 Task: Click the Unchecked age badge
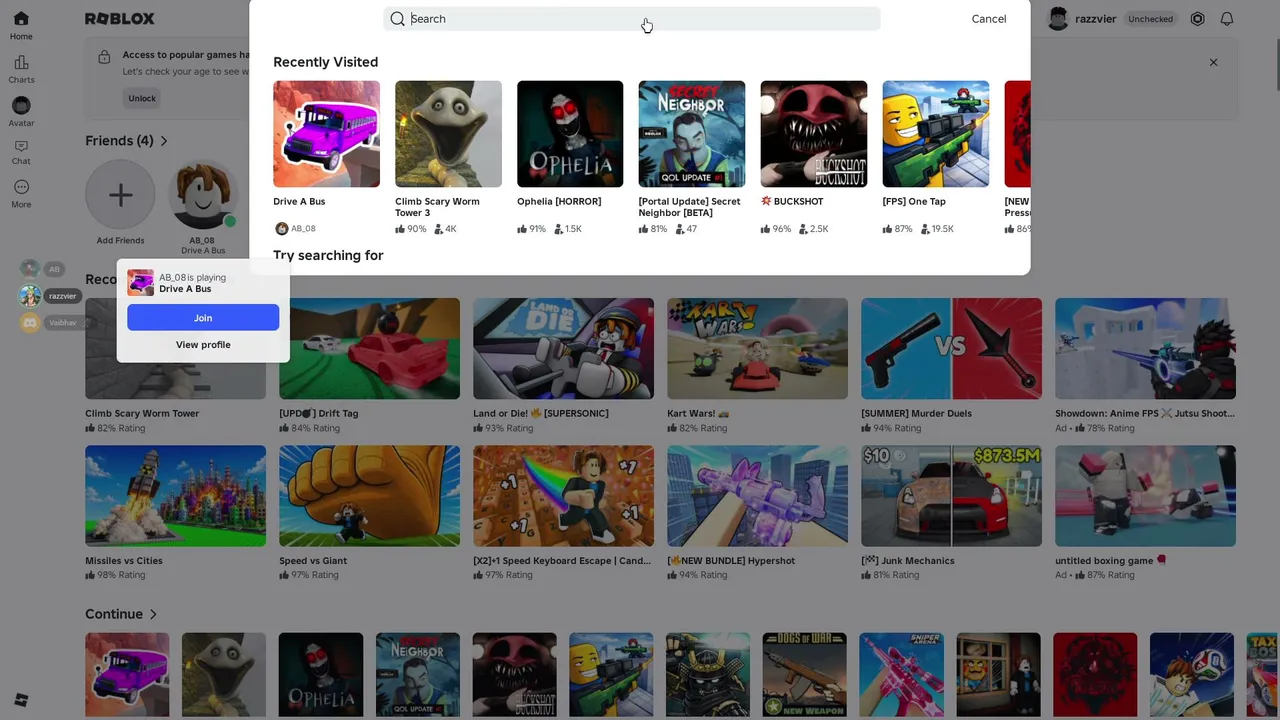point(1150,19)
